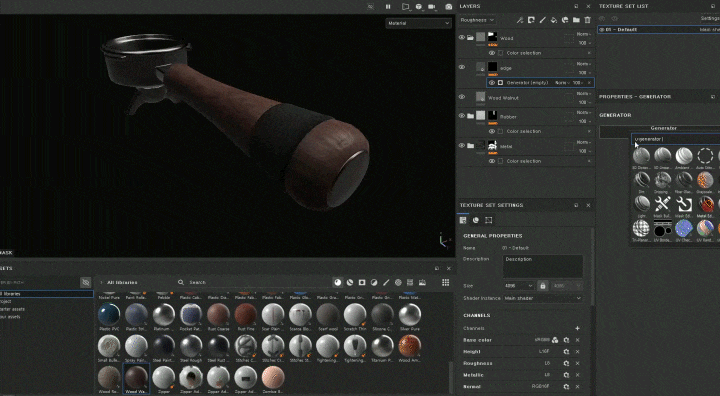The image size is (720, 396).
Task: Remove the Height channel with its X
Action: coord(578,352)
